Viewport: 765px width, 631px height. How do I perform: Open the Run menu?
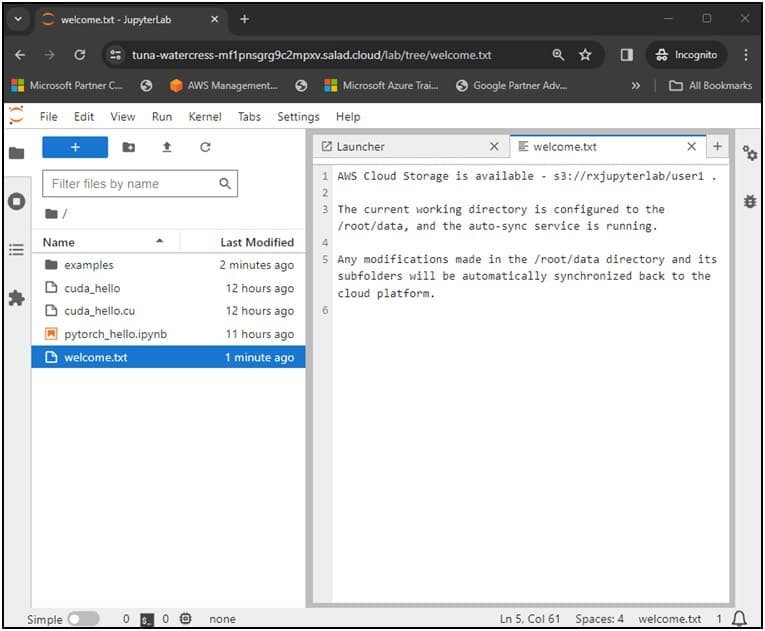pyautogui.click(x=162, y=117)
